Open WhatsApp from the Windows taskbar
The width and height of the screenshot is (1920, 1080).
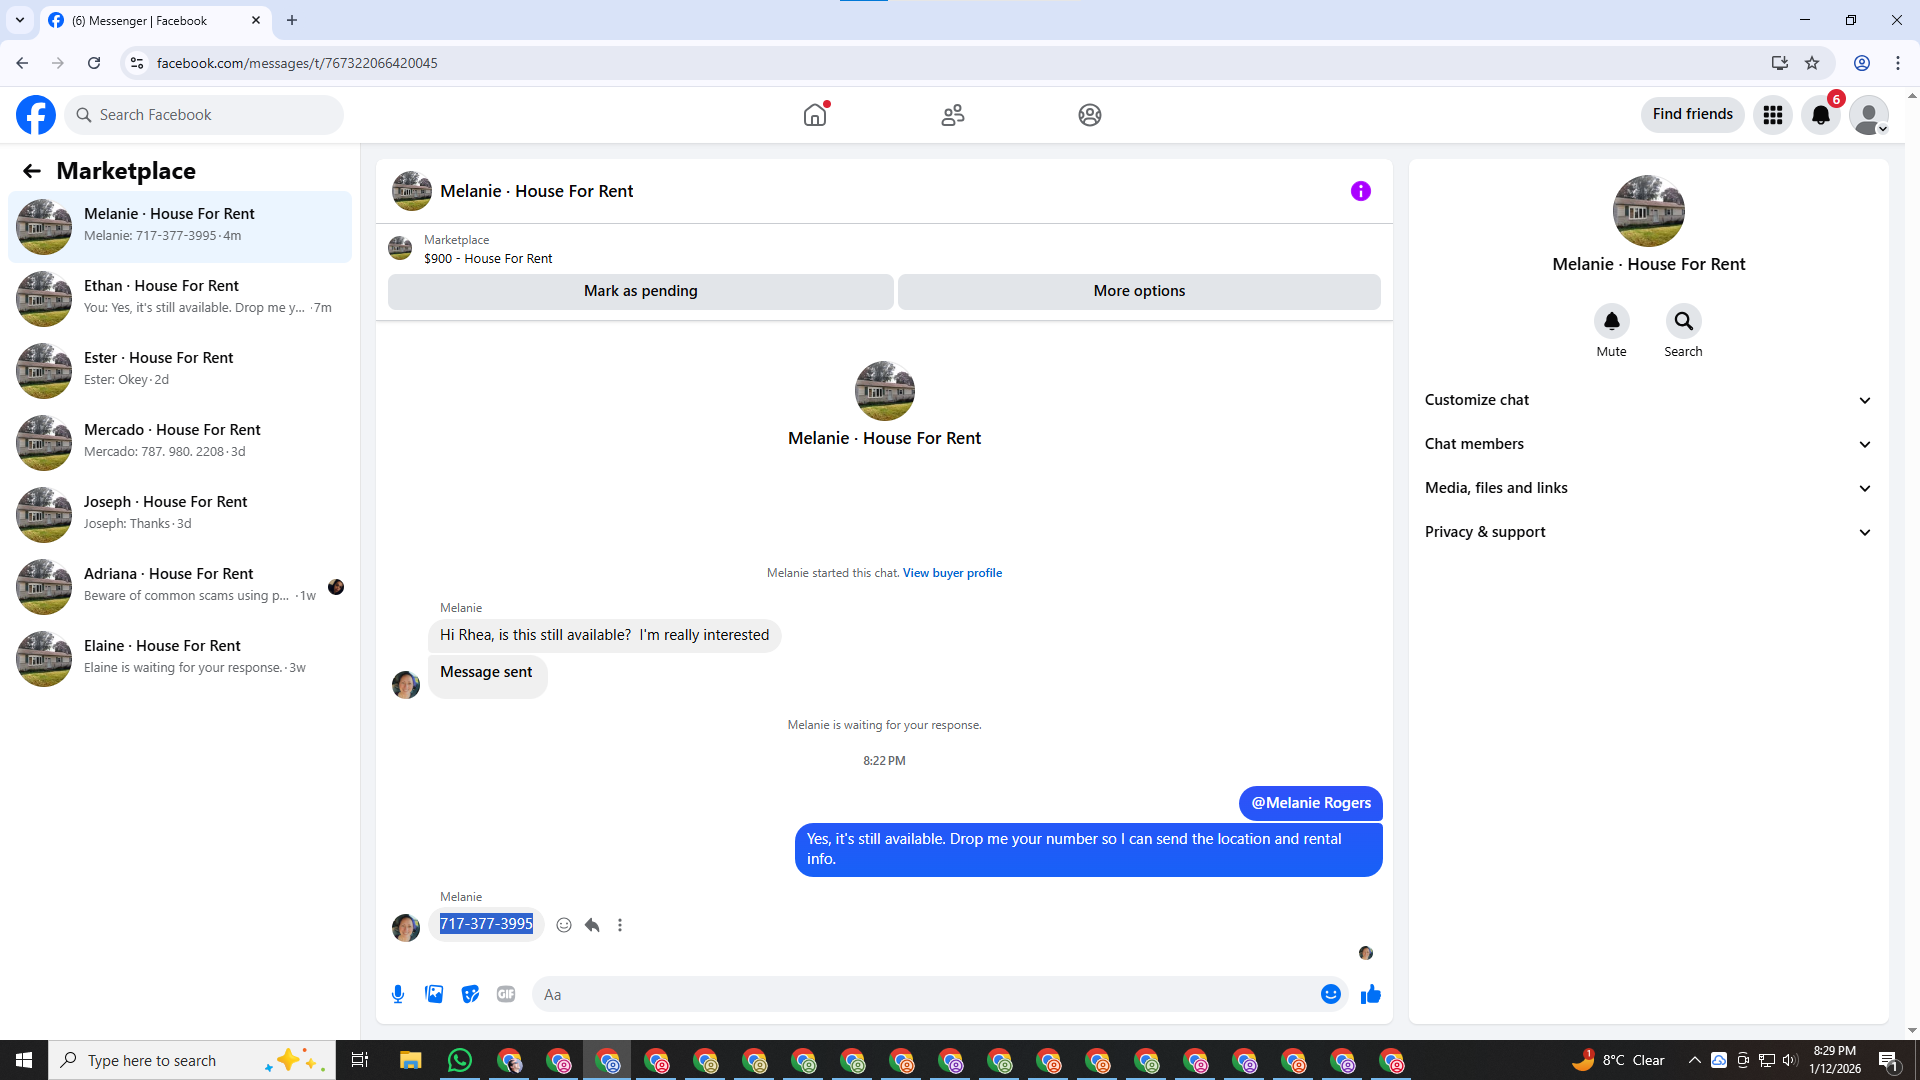(459, 1060)
